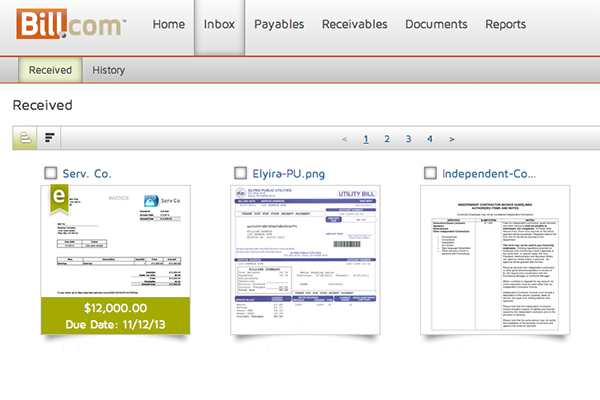Check the Elyira-PU.png checkbox
The width and height of the screenshot is (600, 400).
pos(240,173)
